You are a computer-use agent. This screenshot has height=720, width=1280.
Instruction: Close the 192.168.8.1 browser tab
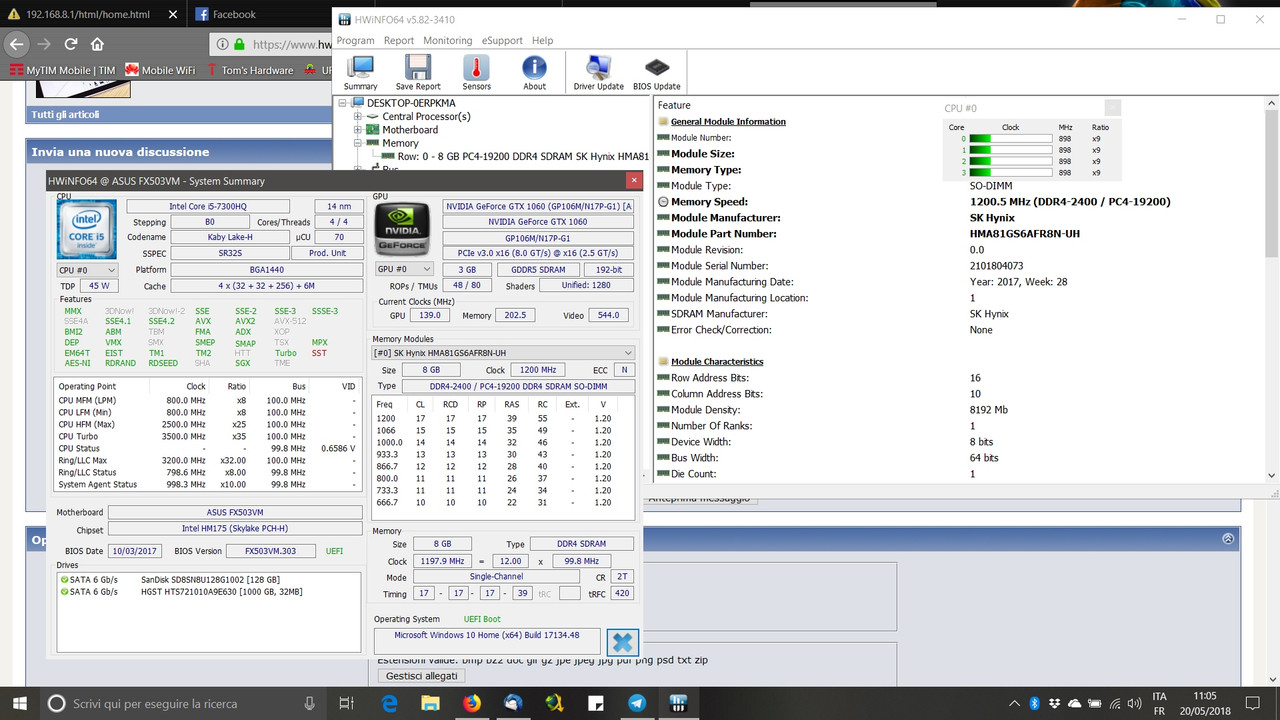[x=171, y=14]
